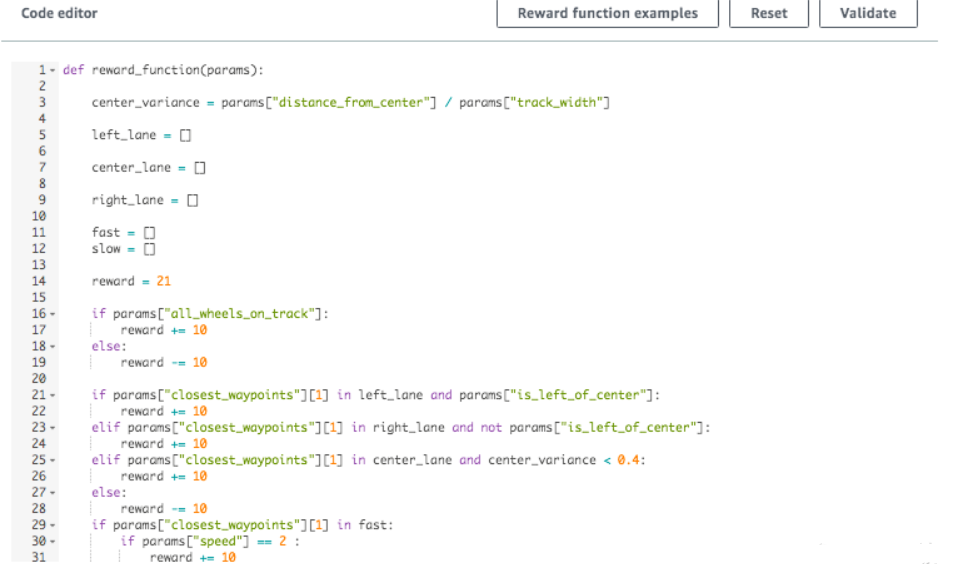The image size is (953, 574).
Task: Click the 'fast = []' line
Action: 123,232
